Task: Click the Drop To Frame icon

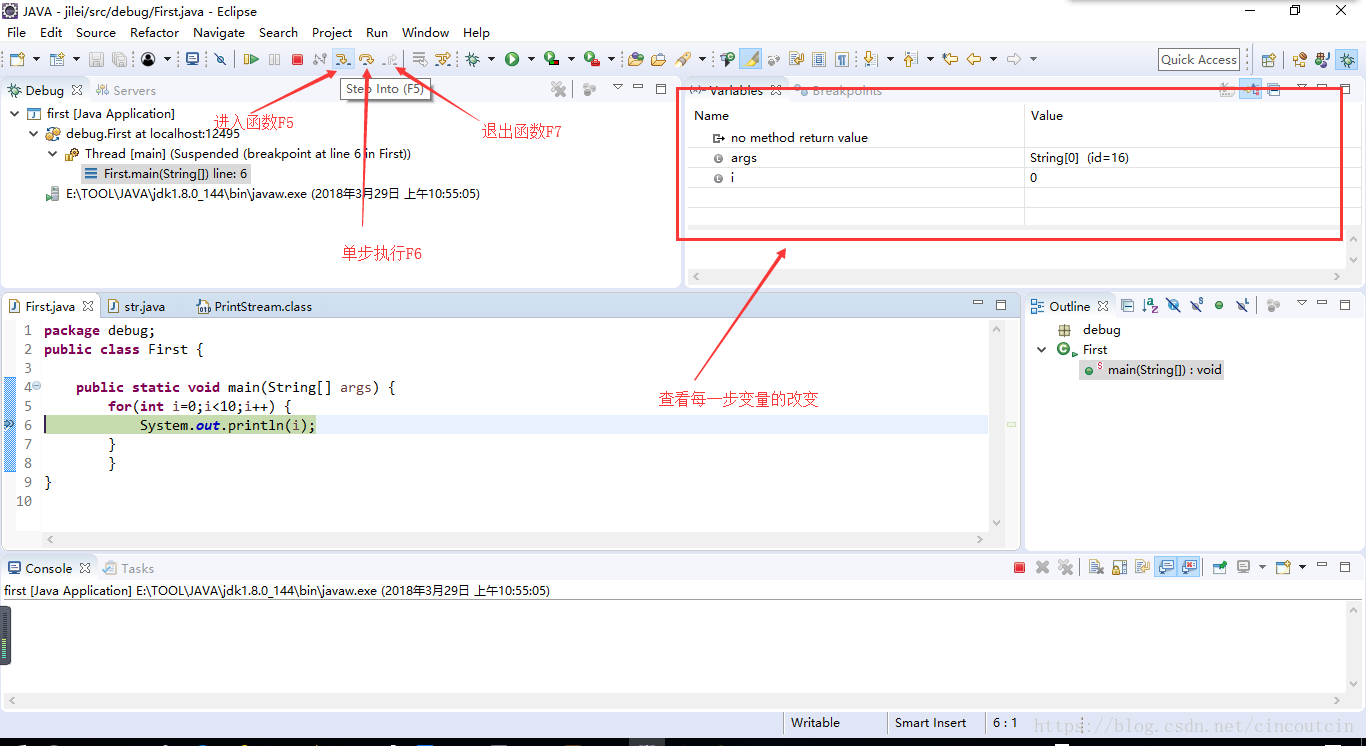Action: (x=419, y=60)
